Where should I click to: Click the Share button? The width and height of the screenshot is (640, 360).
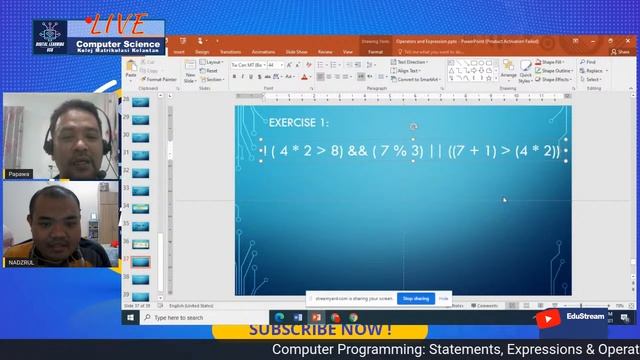tap(620, 52)
